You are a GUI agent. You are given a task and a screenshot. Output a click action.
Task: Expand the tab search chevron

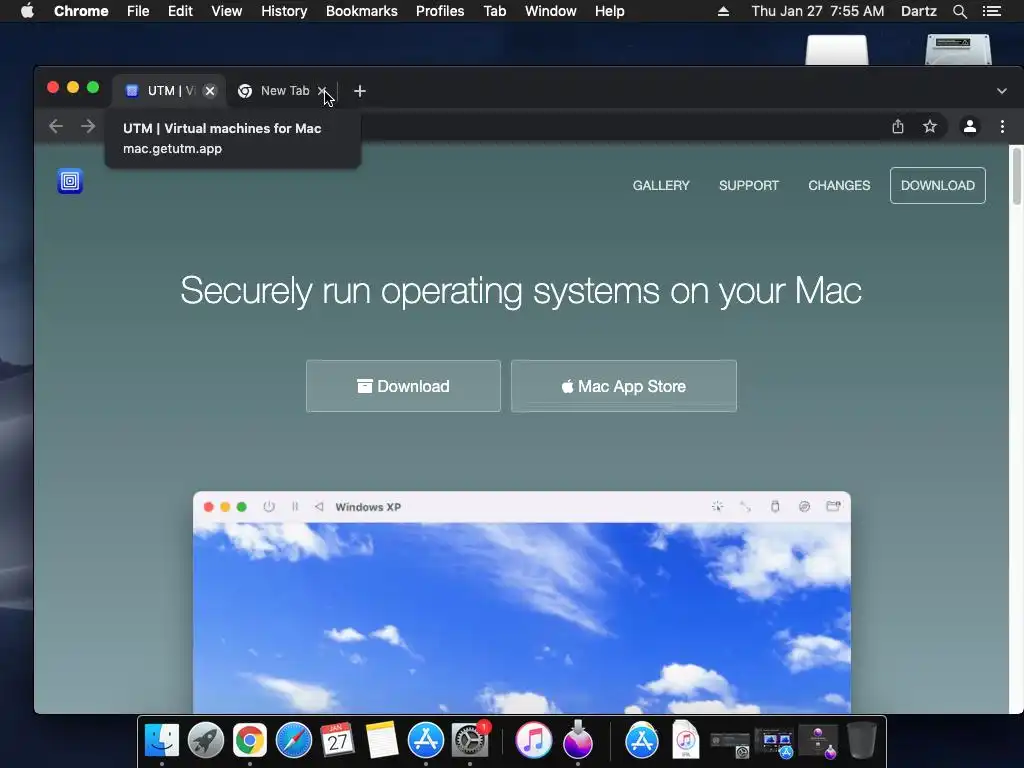click(x=1002, y=91)
